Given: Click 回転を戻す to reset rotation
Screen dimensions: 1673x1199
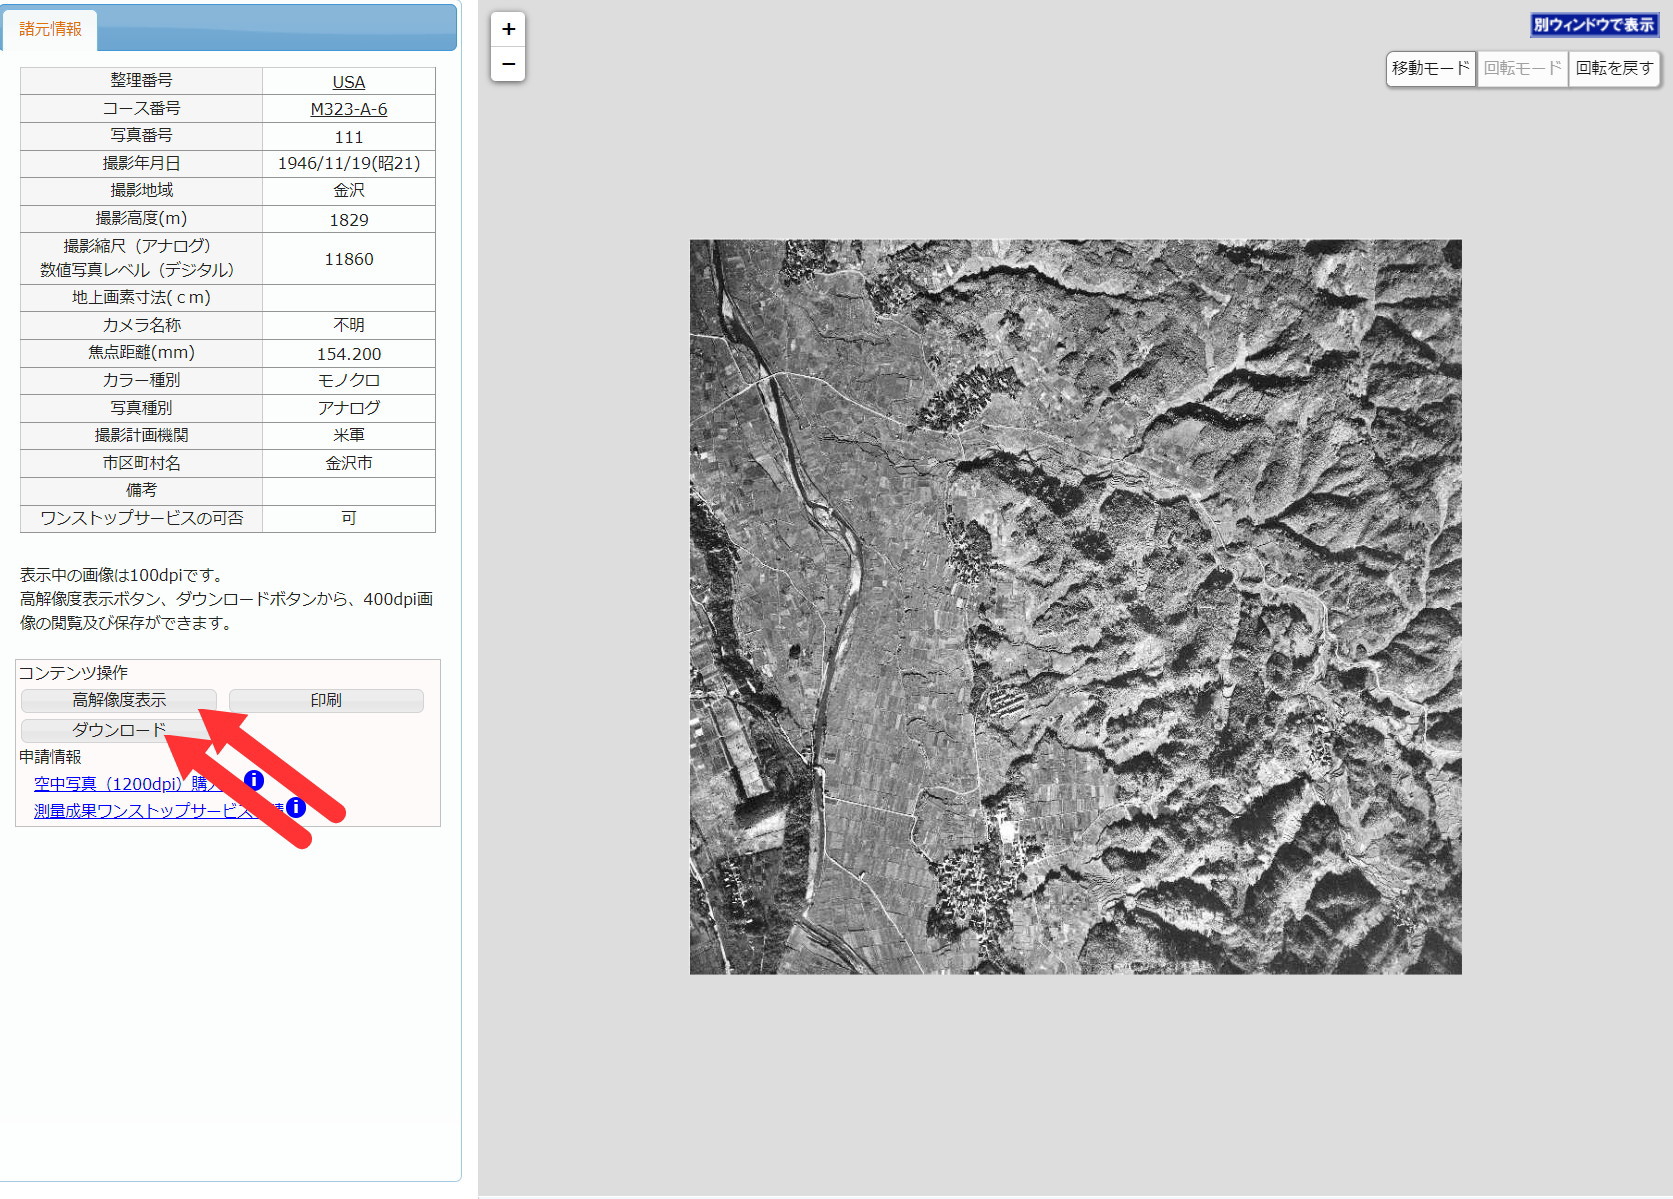Looking at the screenshot, I should point(1614,68).
